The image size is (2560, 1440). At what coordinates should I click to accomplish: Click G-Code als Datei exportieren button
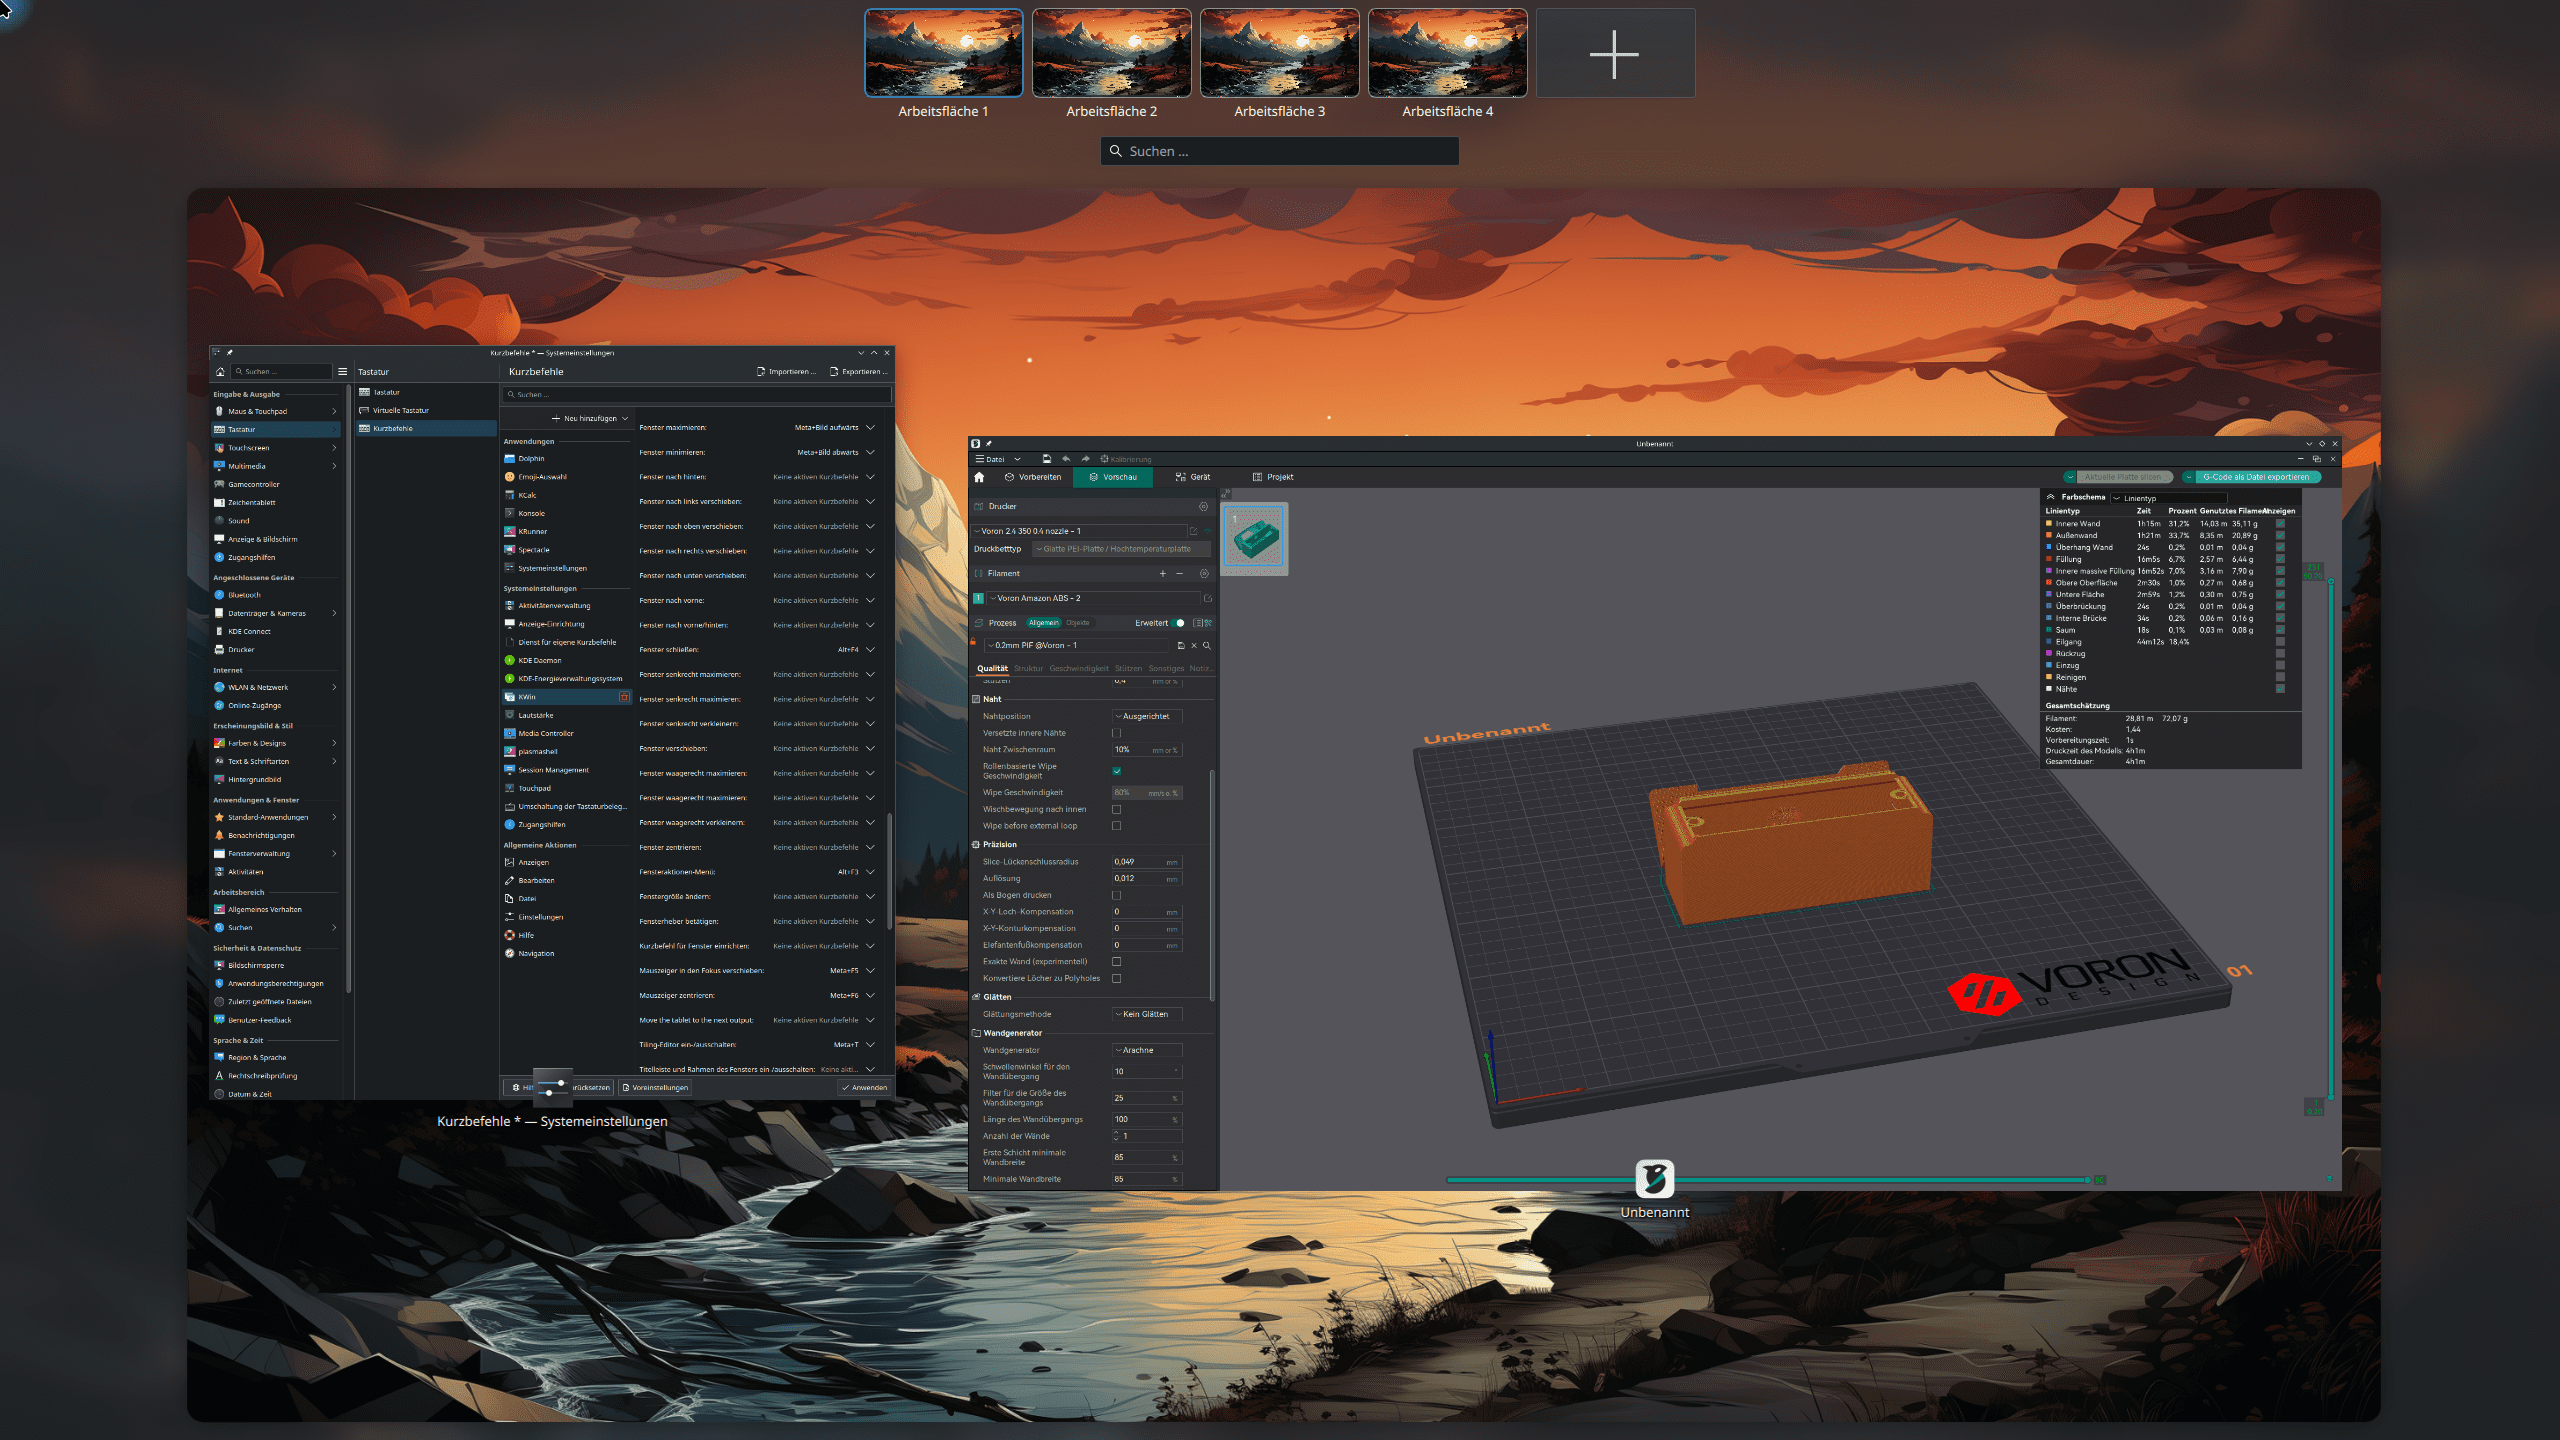tap(2255, 477)
